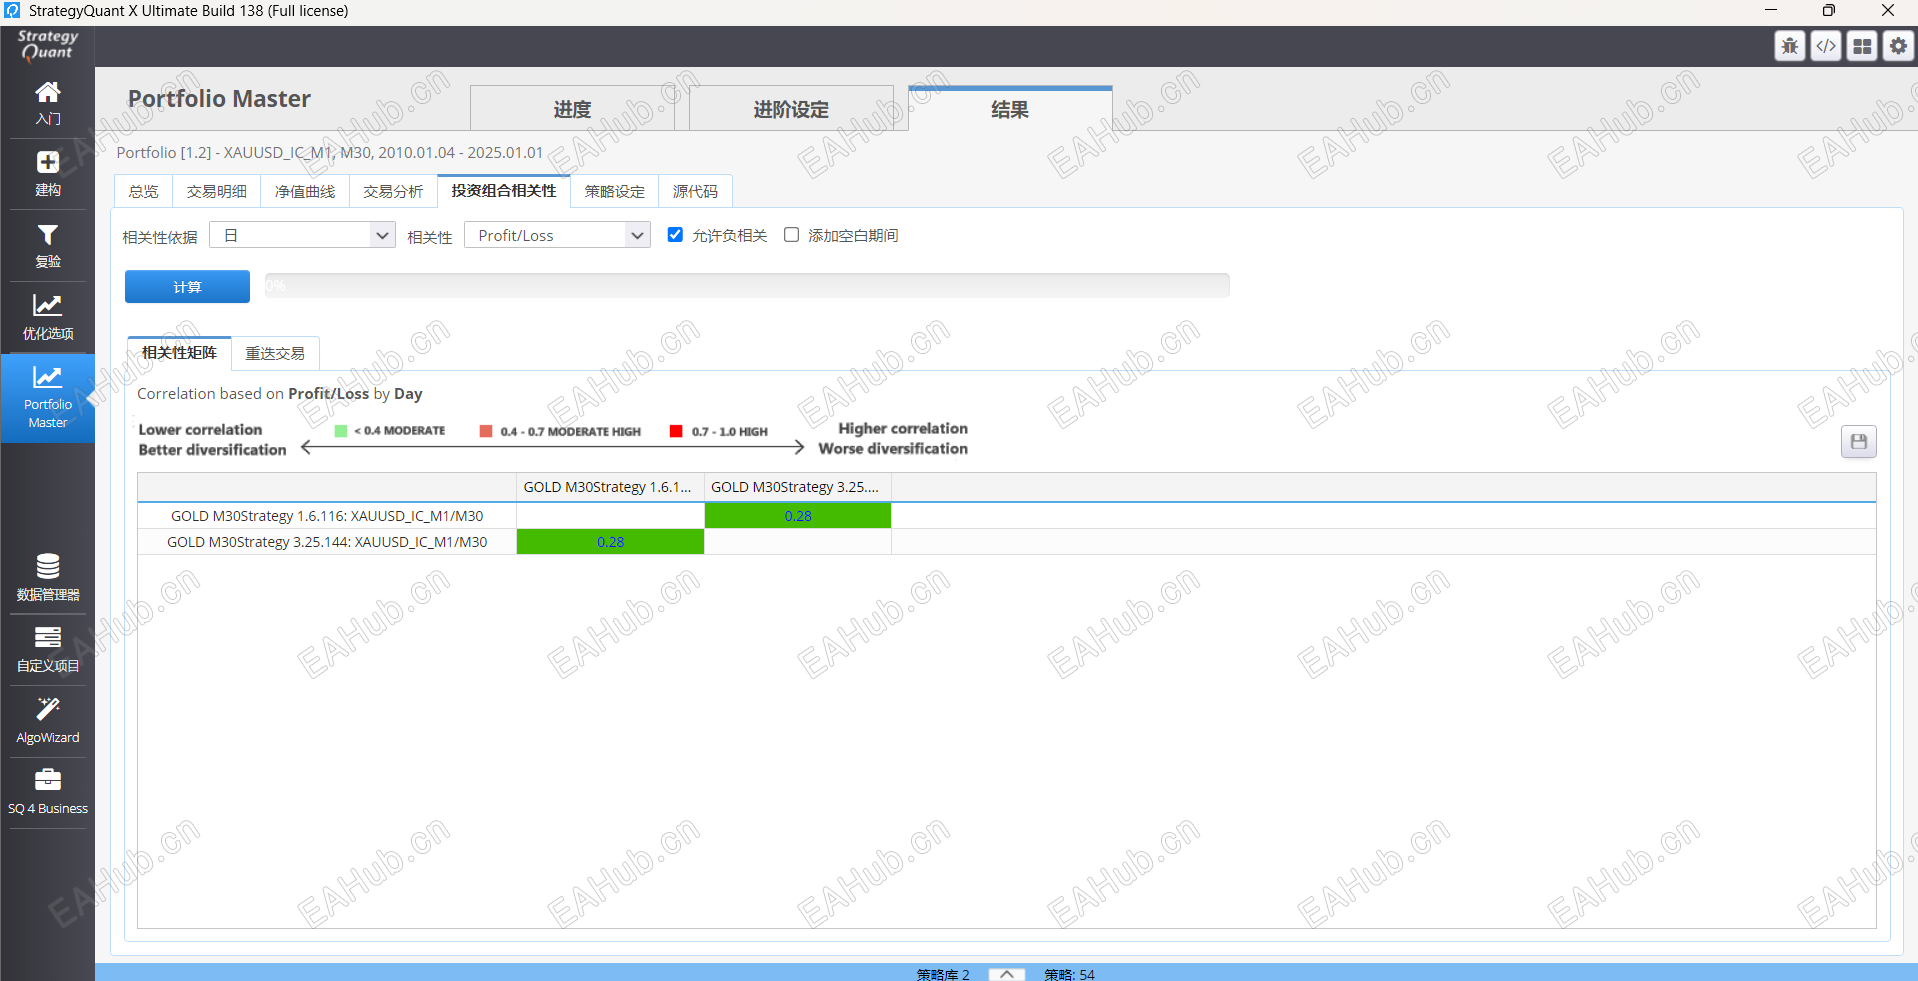
Task: Click the StrategyQuant logo
Action: tap(48, 45)
